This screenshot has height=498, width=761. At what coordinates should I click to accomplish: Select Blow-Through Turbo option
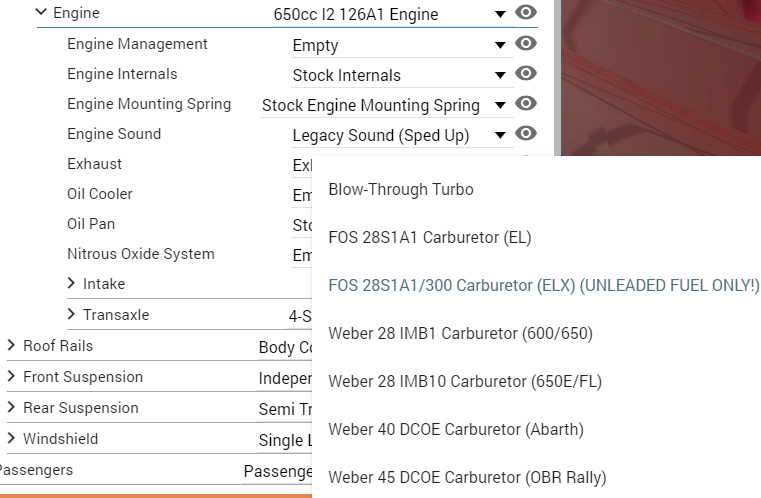pos(536,189)
